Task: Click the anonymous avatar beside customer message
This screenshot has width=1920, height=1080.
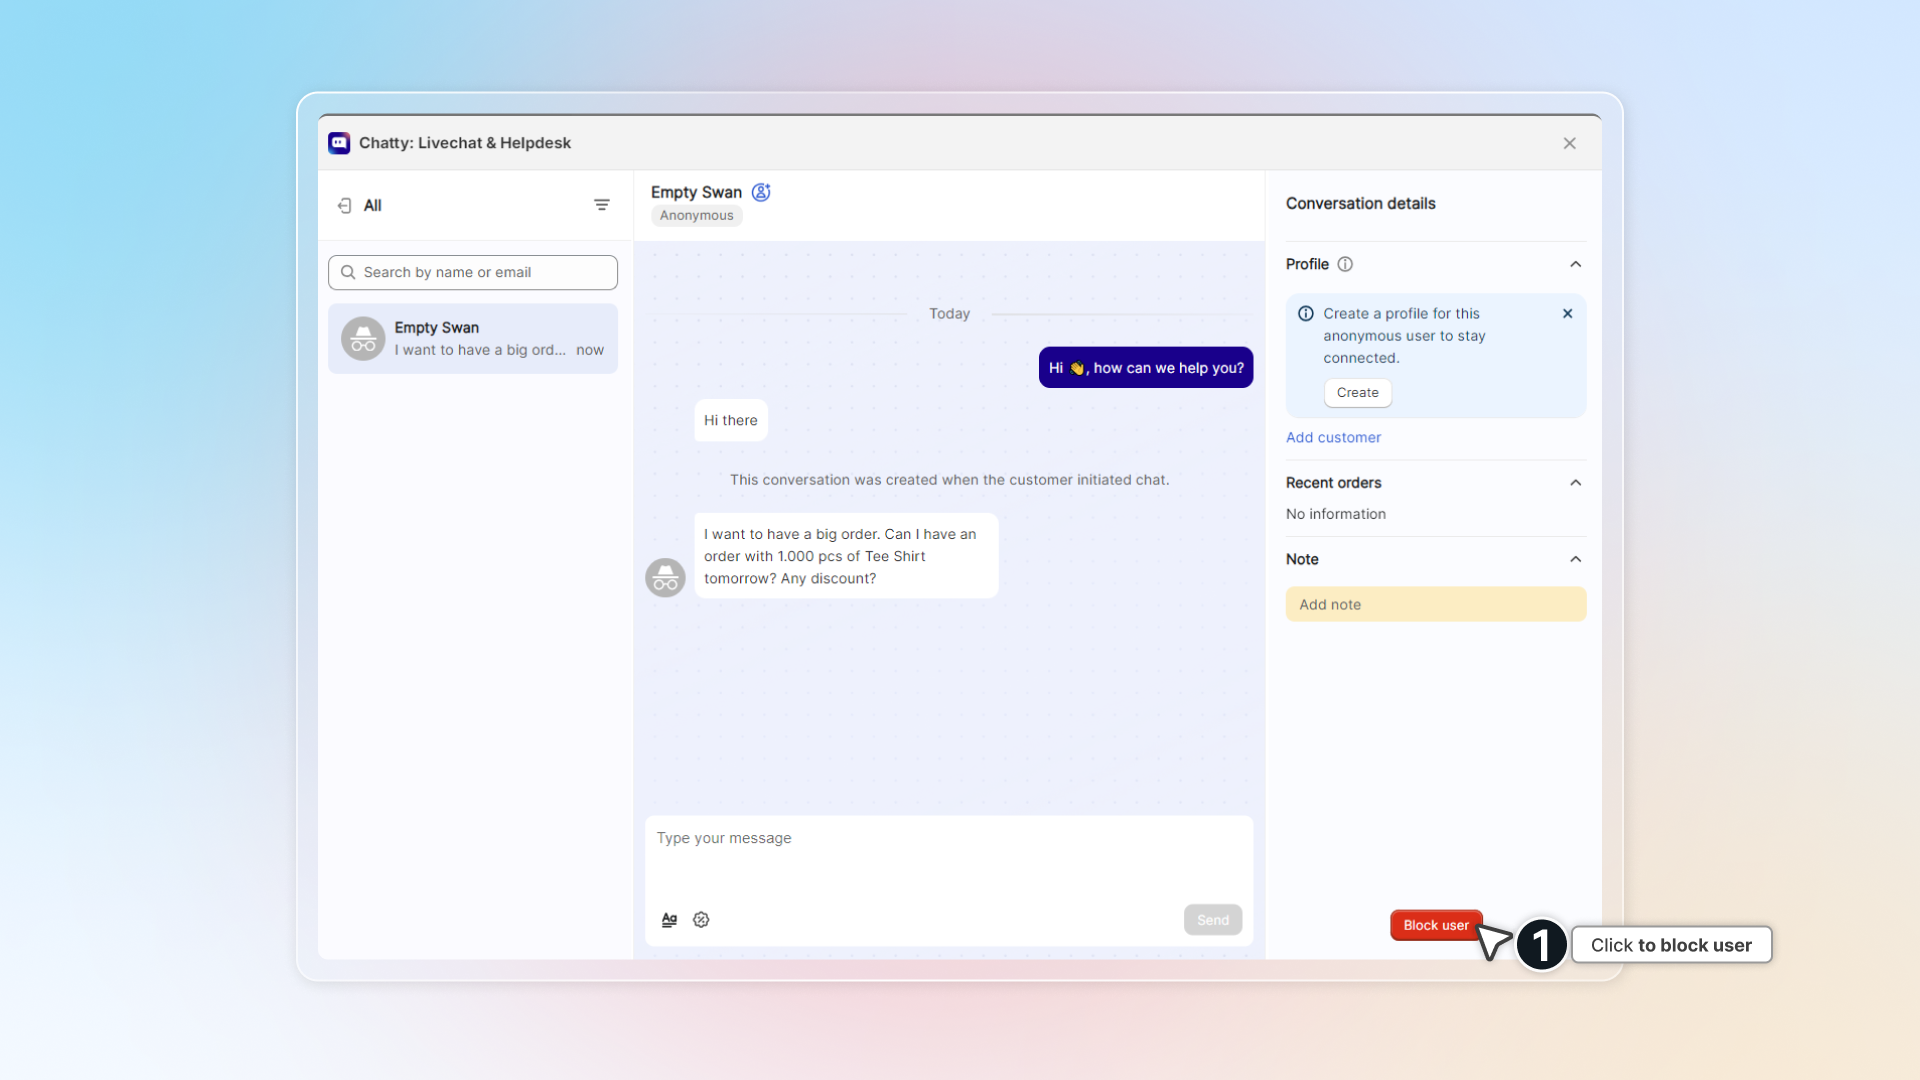Action: [665, 578]
